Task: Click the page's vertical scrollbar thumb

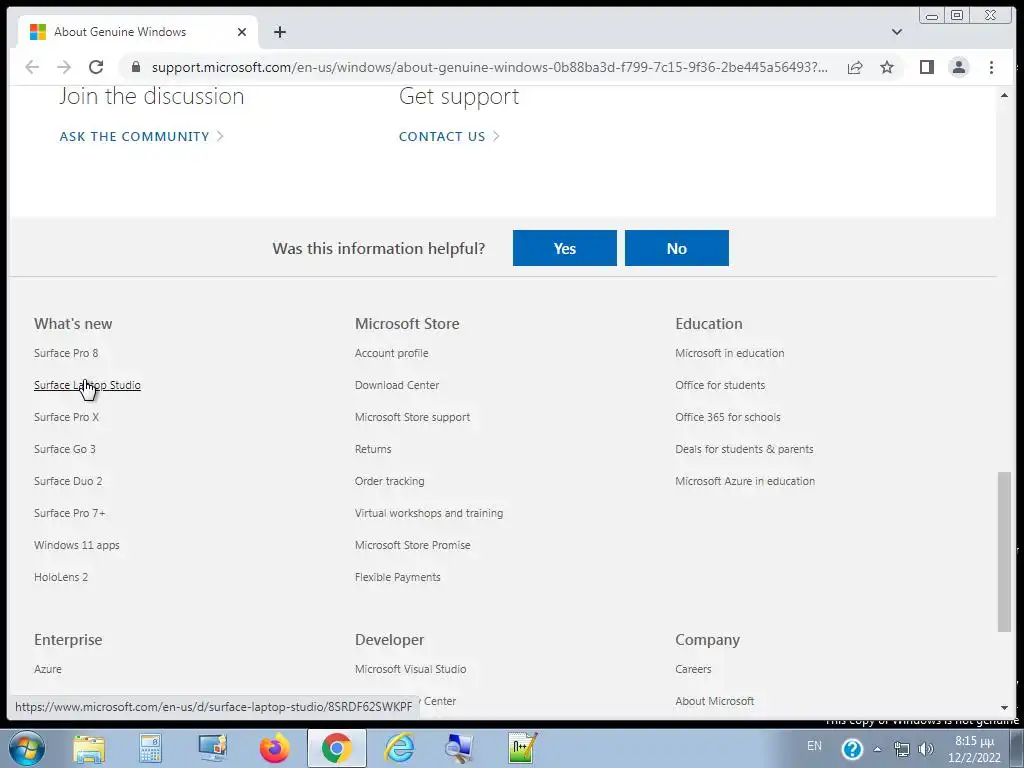Action: pyautogui.click(x=1004, y=552)
